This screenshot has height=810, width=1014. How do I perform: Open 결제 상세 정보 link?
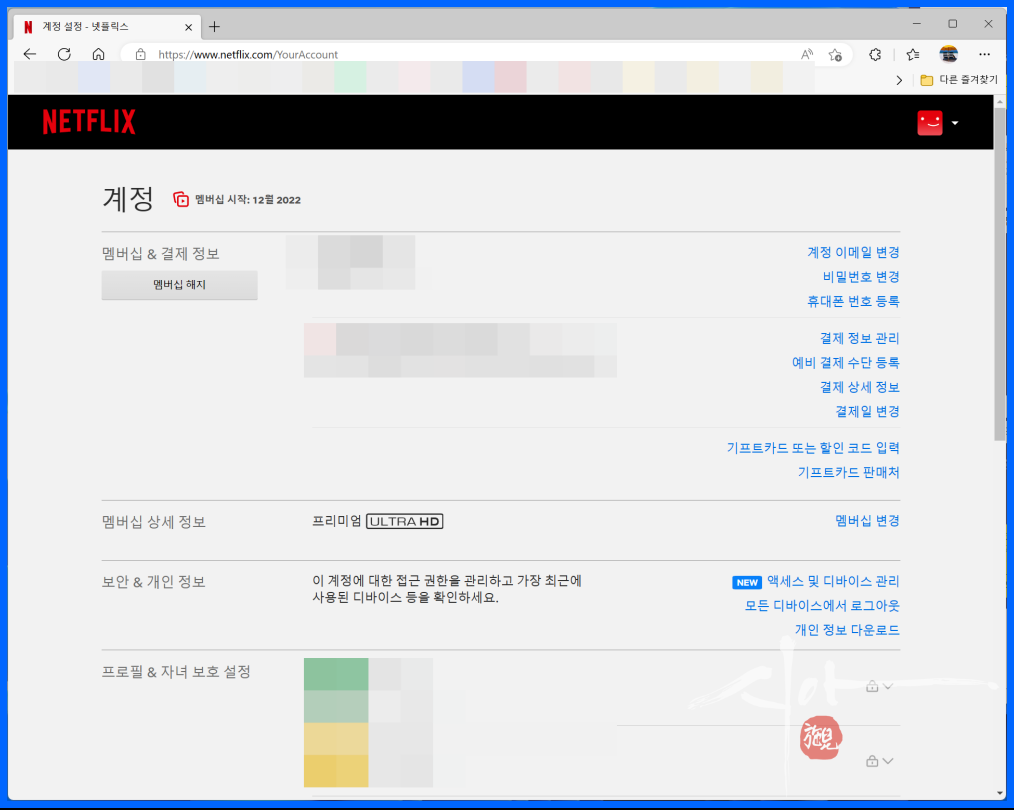(x=859, y=387)
